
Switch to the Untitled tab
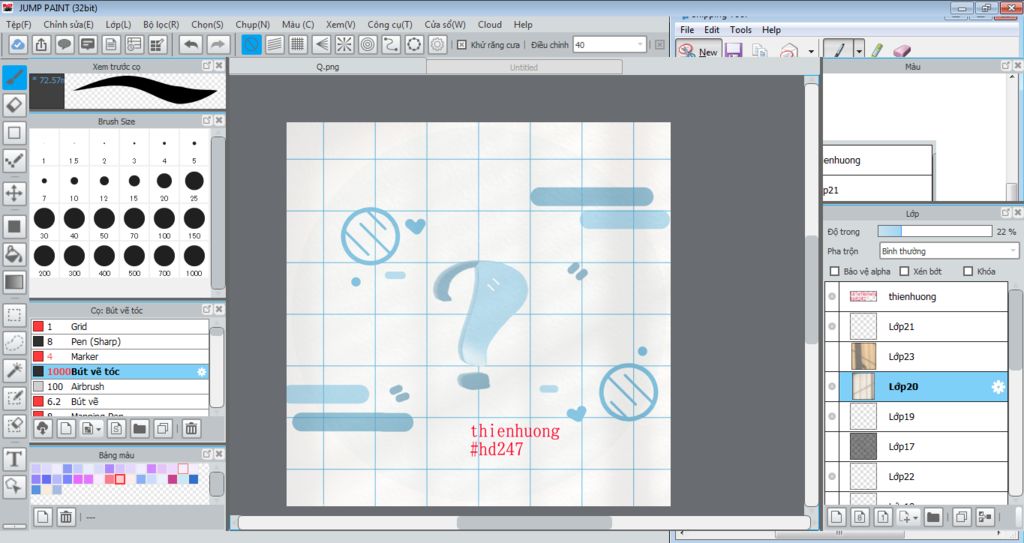[x=524, y=67]
